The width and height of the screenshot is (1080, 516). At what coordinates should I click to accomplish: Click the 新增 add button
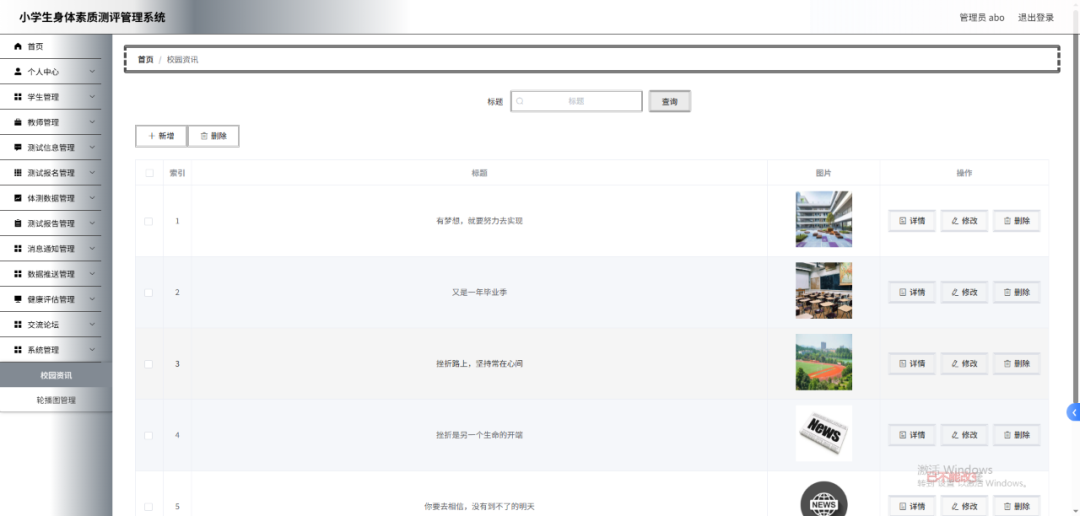161,136
